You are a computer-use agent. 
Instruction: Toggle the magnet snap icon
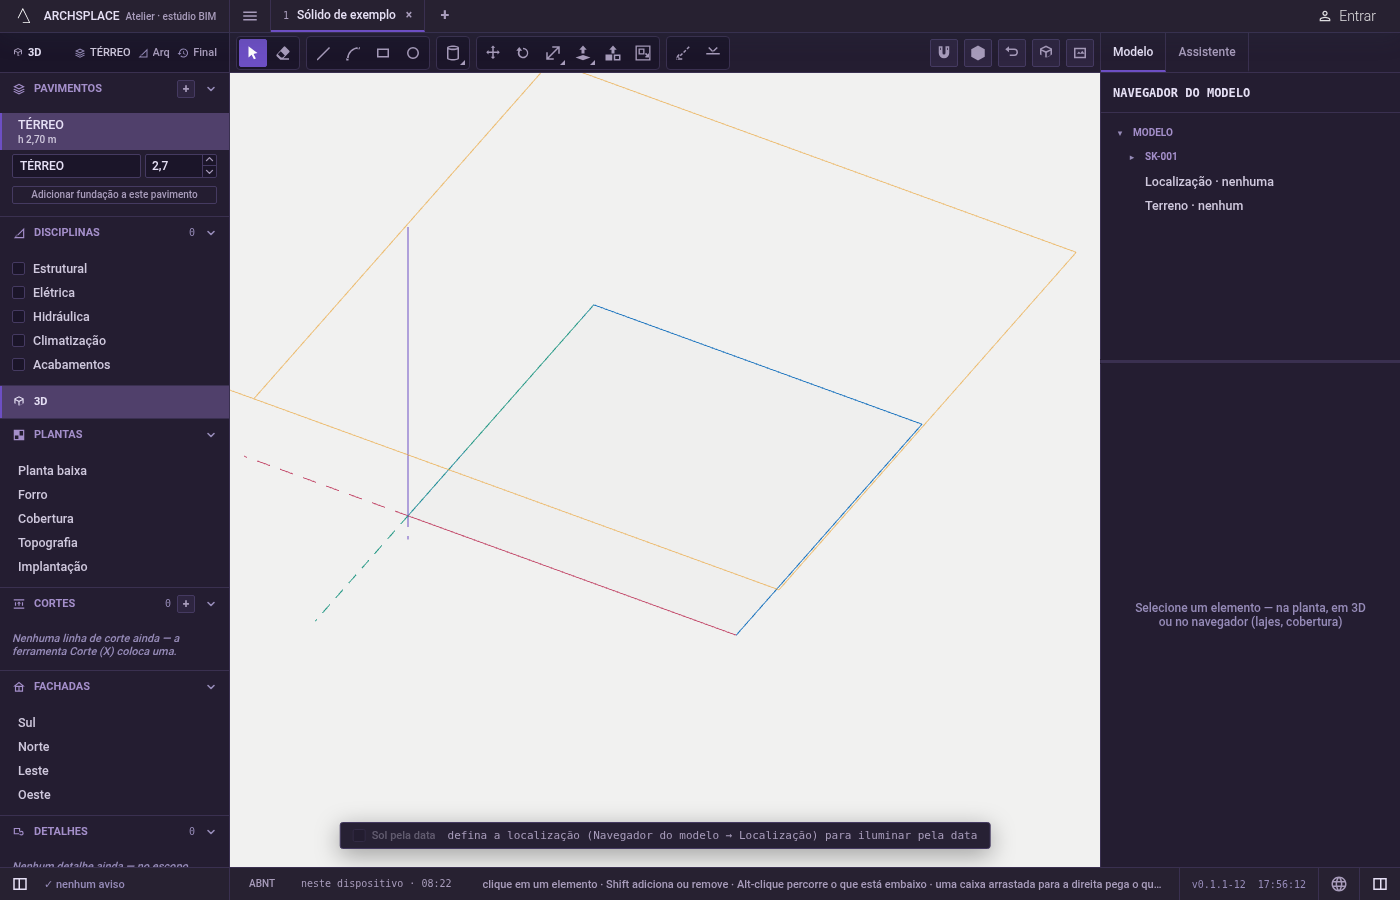click(944, 53)
